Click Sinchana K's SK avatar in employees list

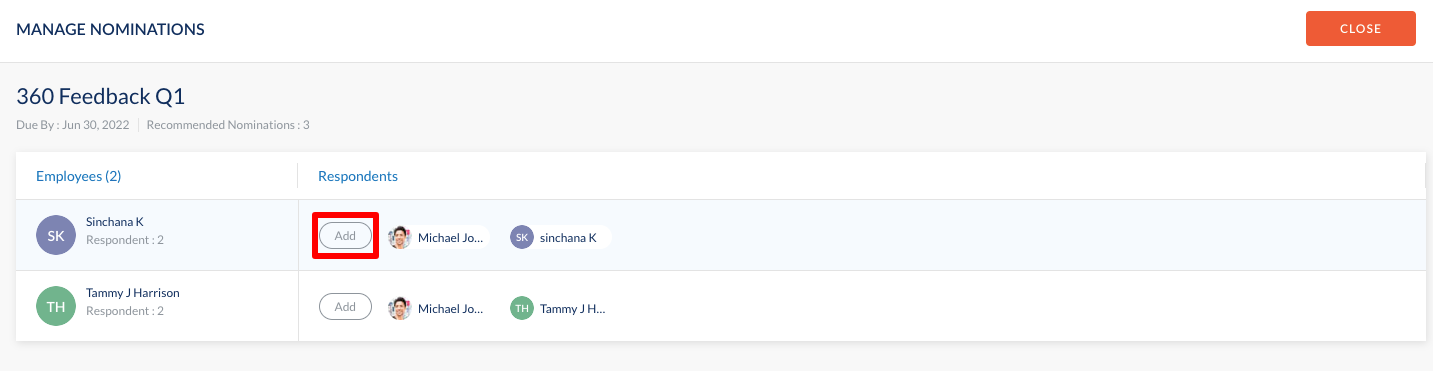point(56,235)
